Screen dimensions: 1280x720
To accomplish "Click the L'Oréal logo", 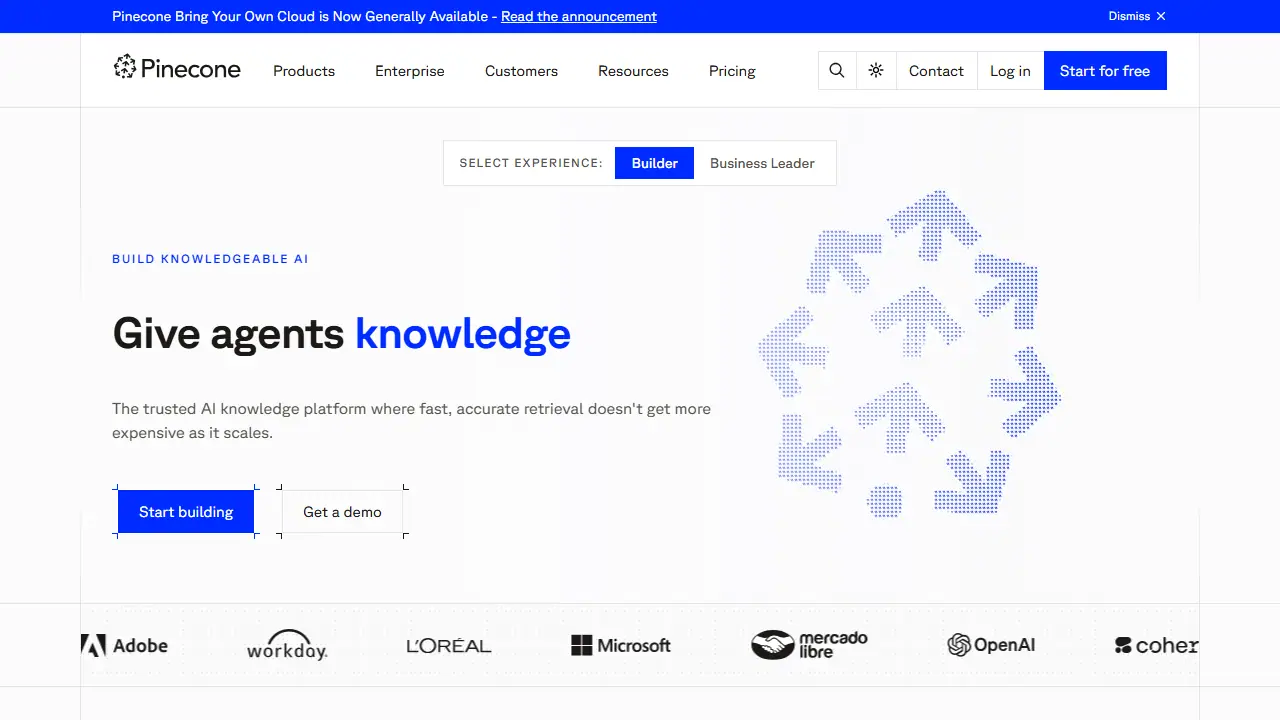I will click(x=449, y=646).
